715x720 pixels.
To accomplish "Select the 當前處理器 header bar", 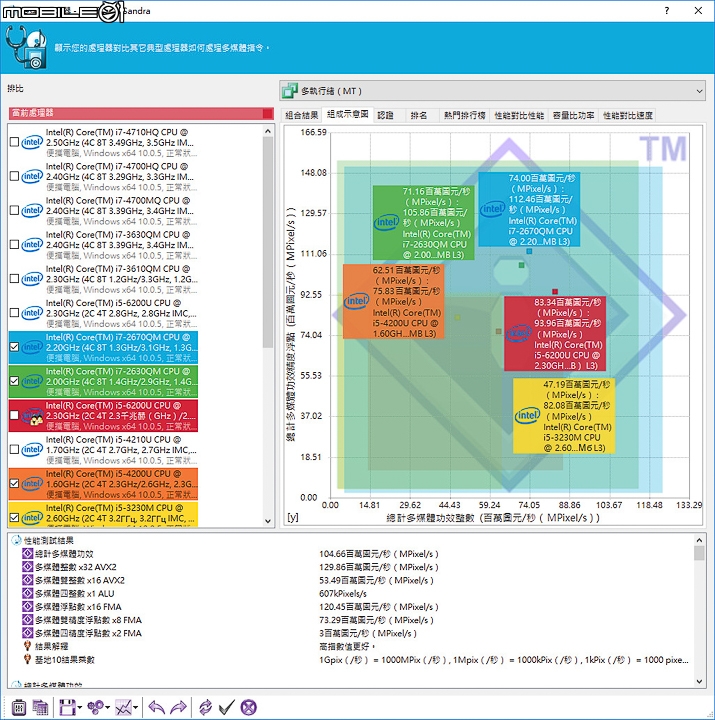I will (x=141, y=113).
